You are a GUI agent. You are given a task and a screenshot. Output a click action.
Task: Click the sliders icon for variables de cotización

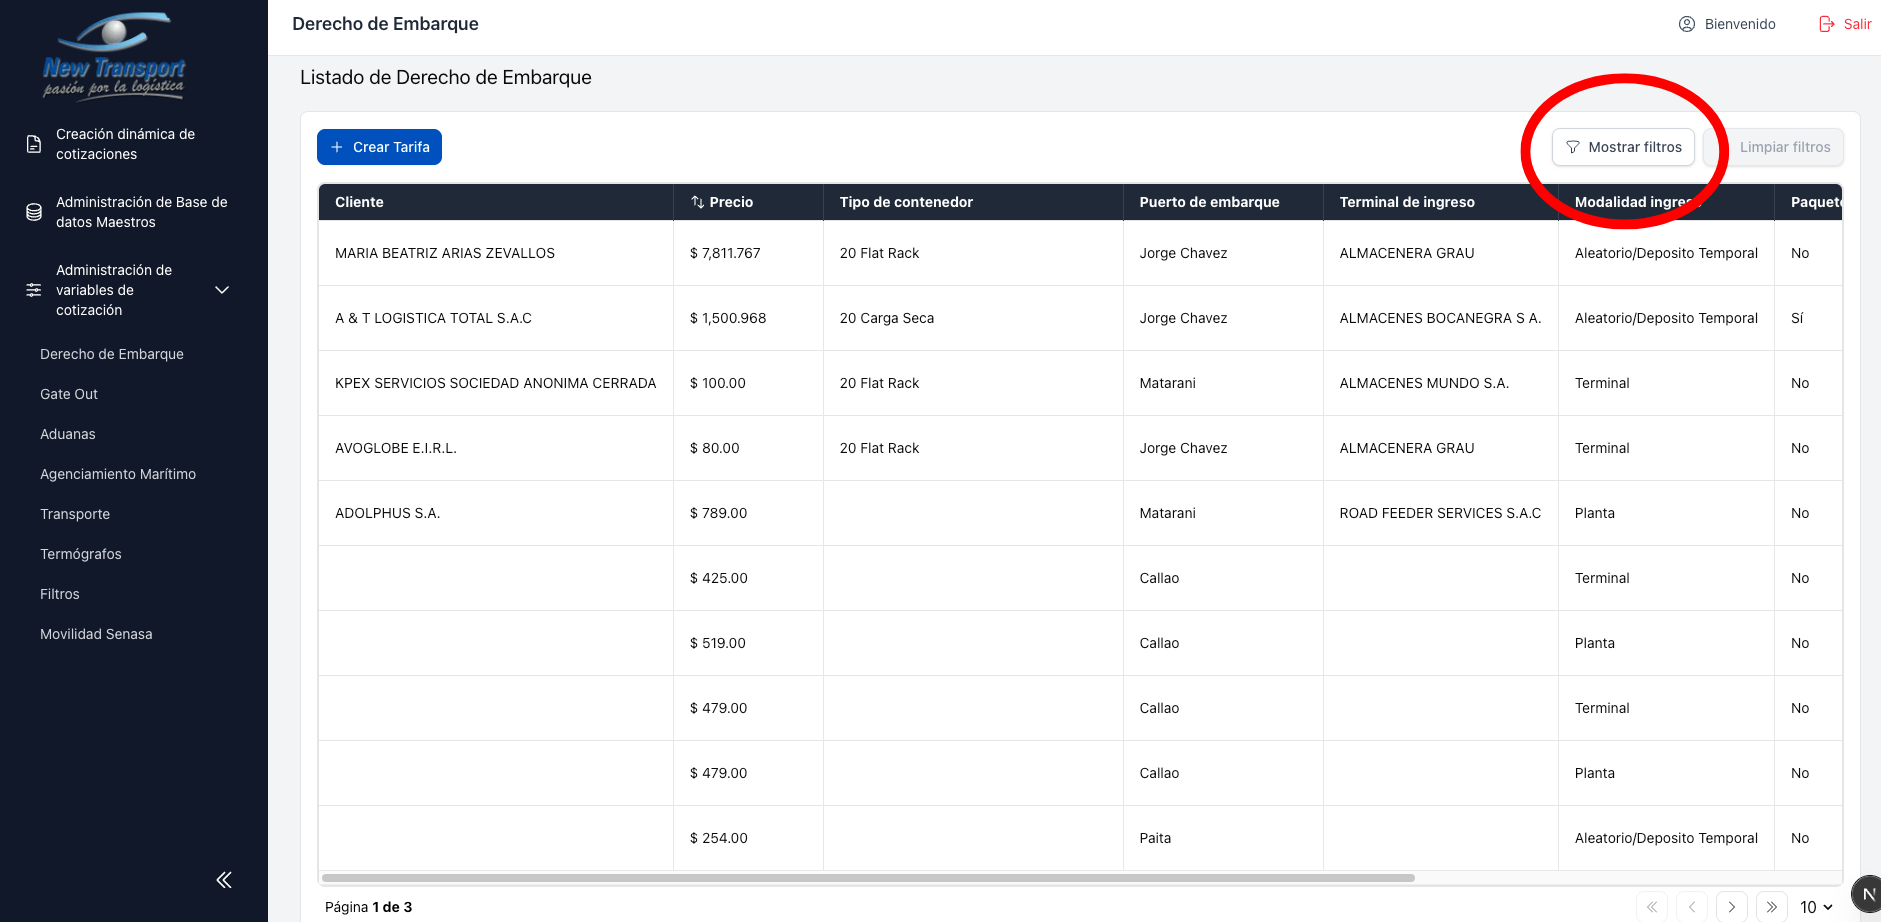(34, 290)
